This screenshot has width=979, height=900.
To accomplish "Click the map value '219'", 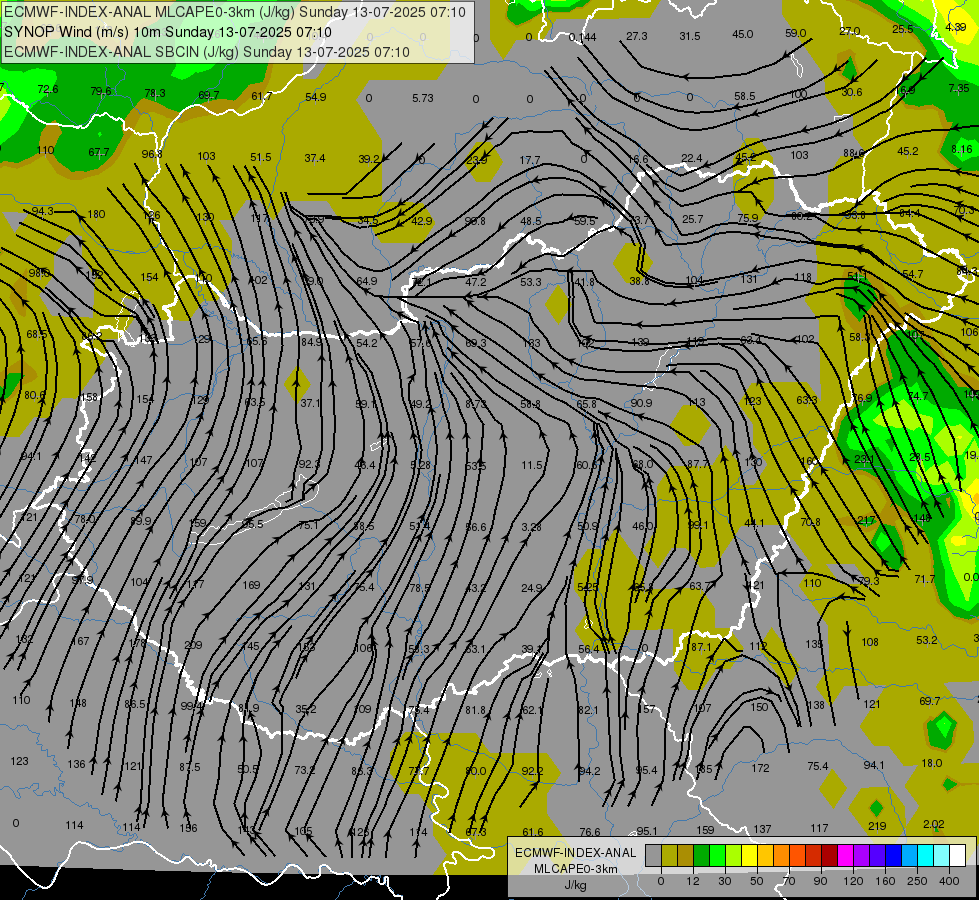I will (x=877, y=826).
